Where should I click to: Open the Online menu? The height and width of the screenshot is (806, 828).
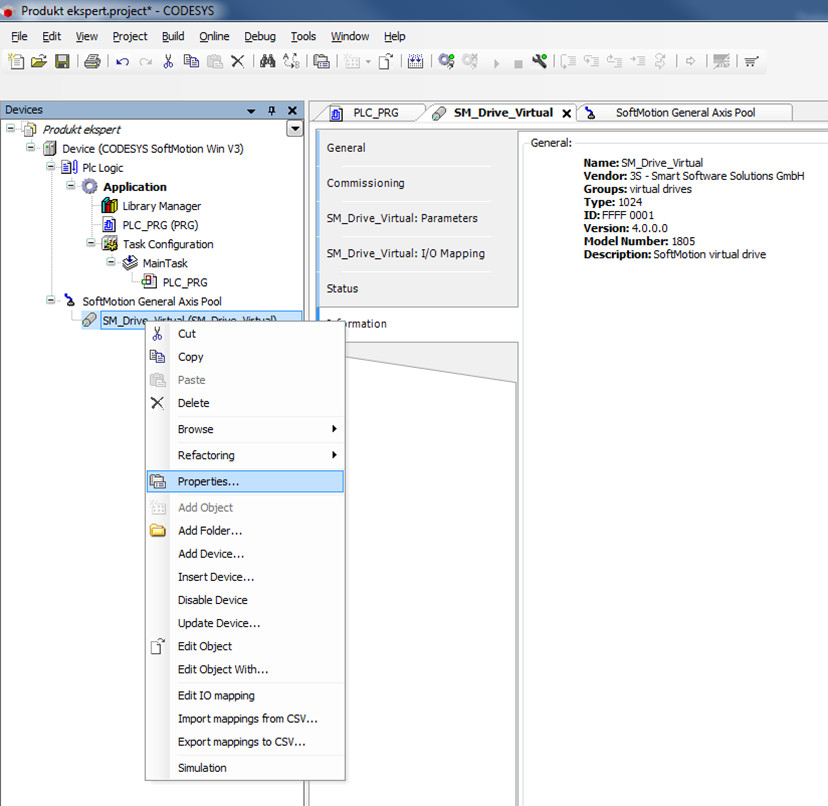coord(214,36)
